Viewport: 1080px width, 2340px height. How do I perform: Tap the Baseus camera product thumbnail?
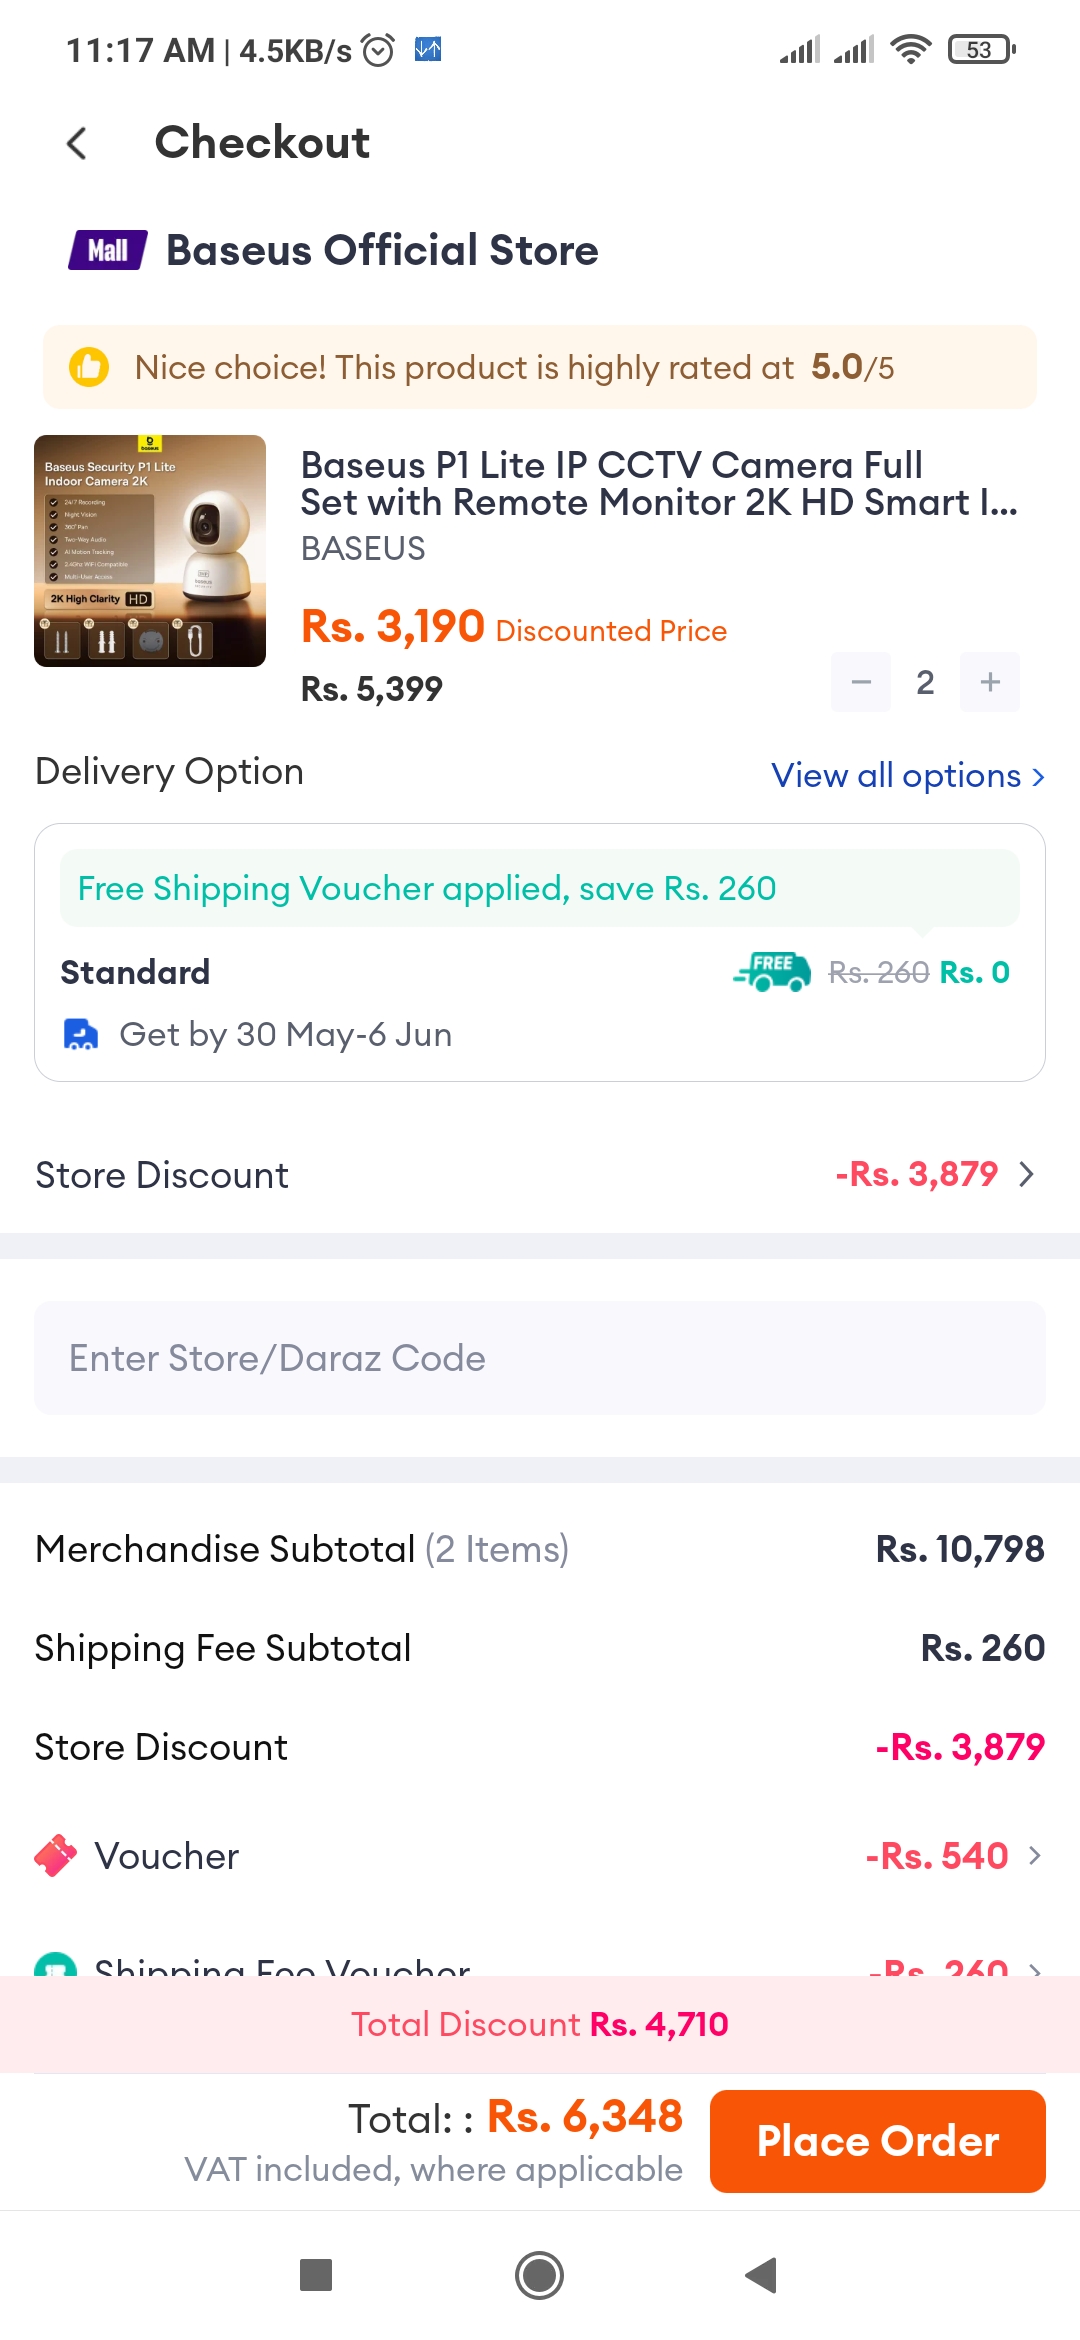[150, 551]
